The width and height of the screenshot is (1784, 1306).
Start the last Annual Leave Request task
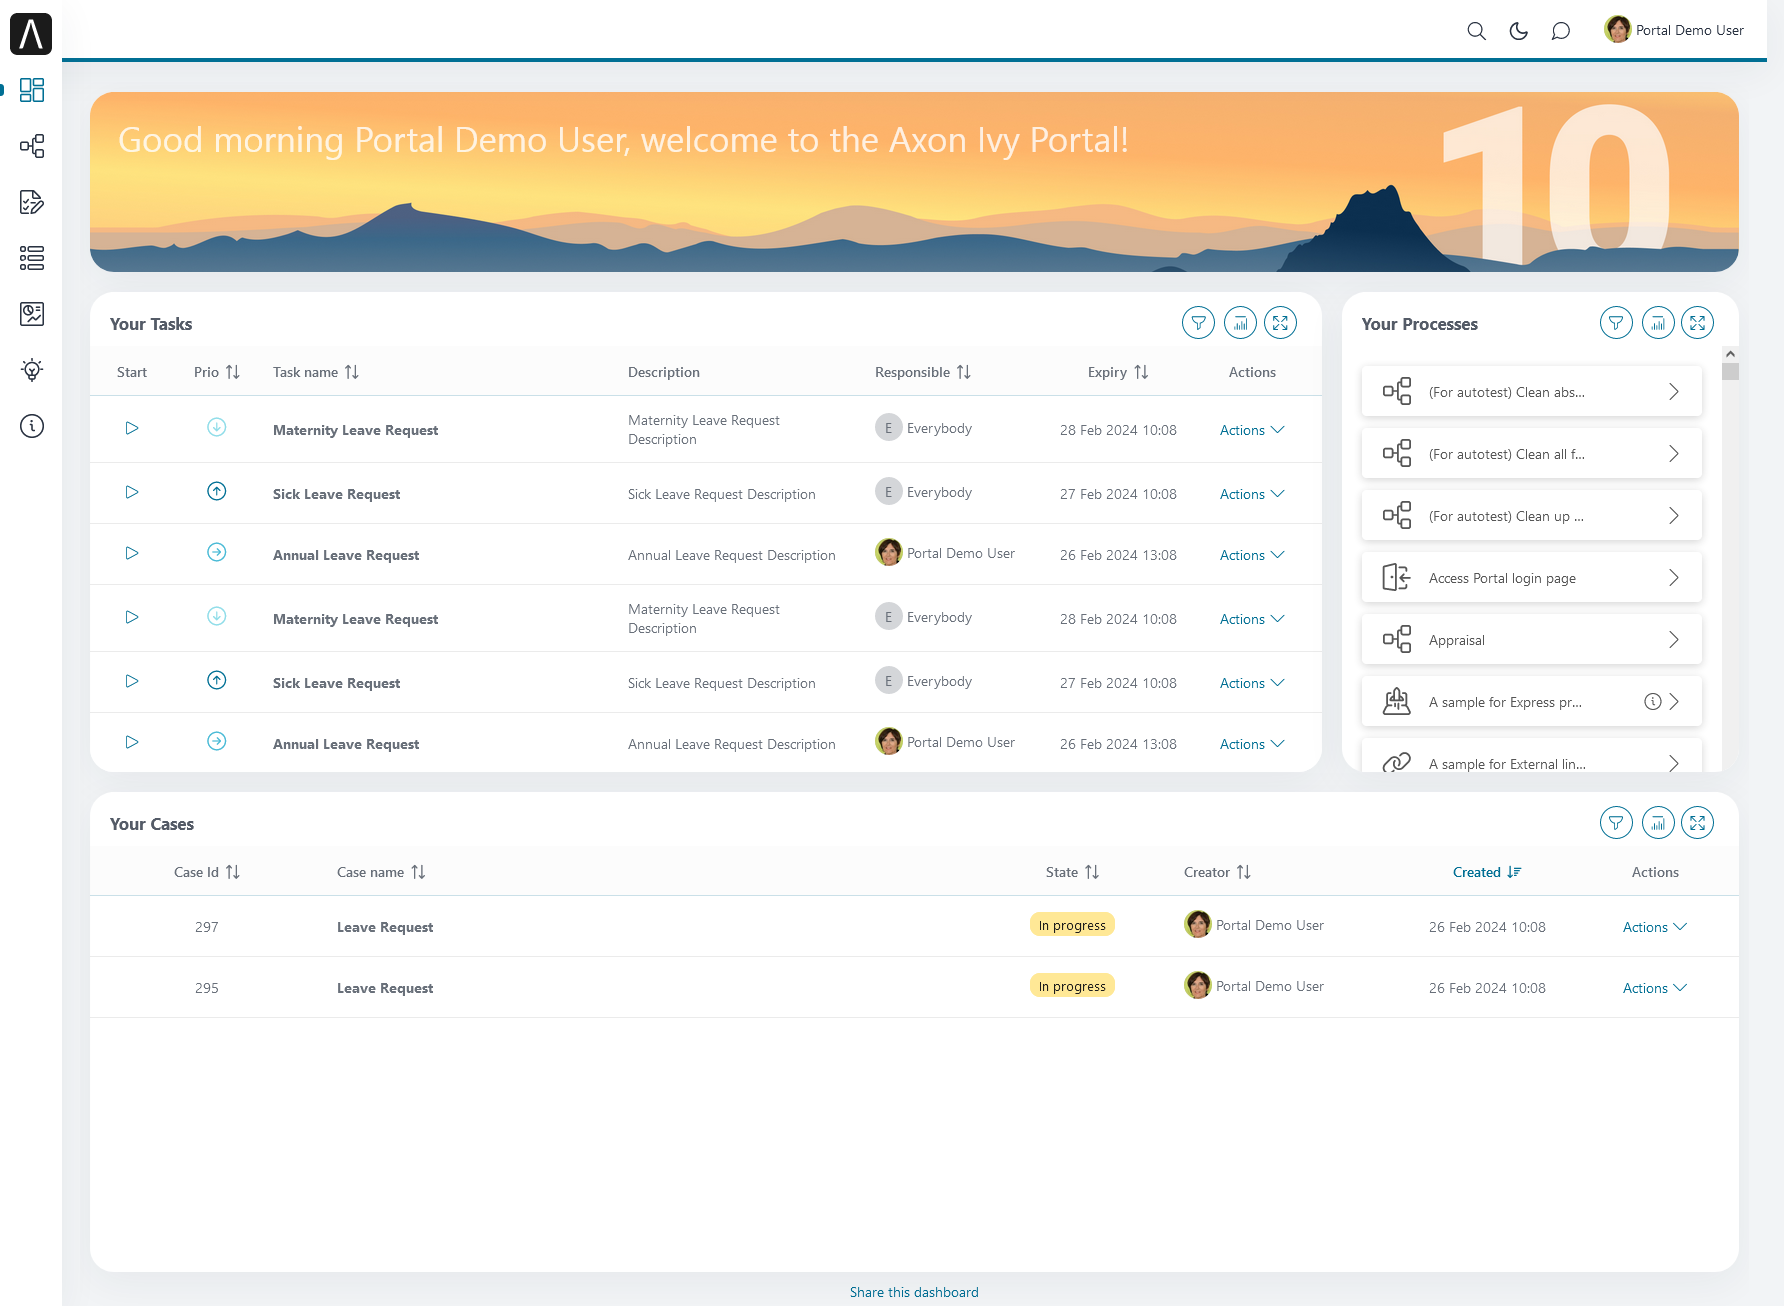(132, 742)
